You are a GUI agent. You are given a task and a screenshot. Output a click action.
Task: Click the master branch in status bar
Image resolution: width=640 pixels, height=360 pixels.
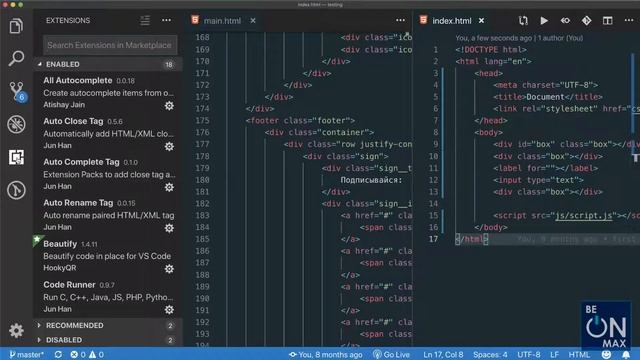tap(26, 354)
